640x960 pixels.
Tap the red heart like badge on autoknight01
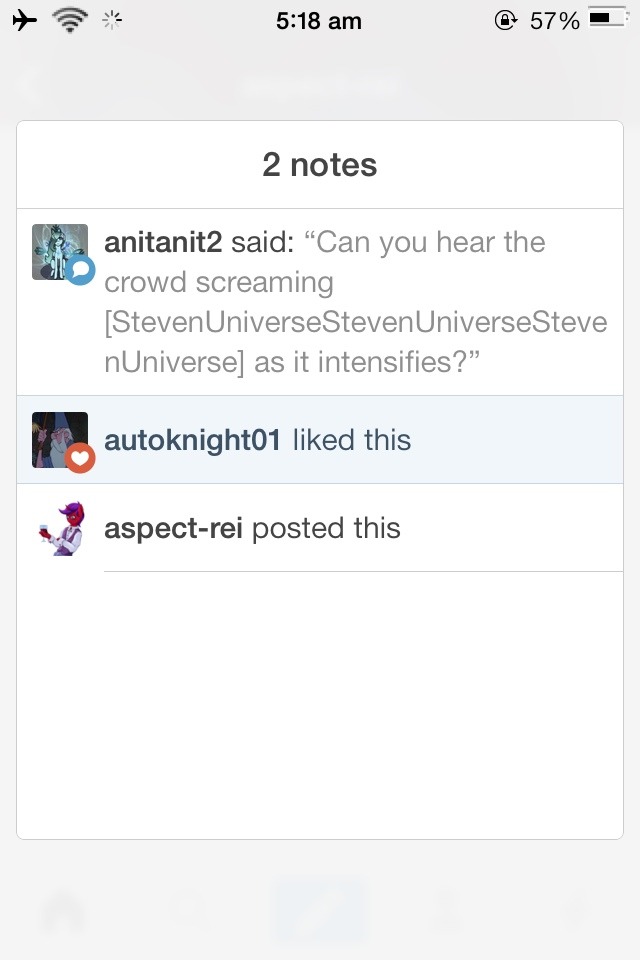80,458
